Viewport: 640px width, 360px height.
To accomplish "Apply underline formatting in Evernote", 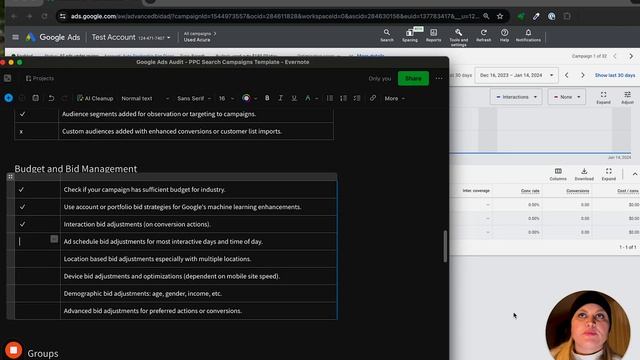I will click(x=294, y=98).
